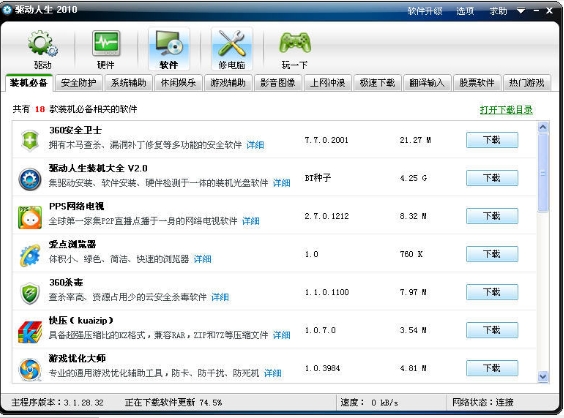Click the title bar app logo icon

coord(7,10)
